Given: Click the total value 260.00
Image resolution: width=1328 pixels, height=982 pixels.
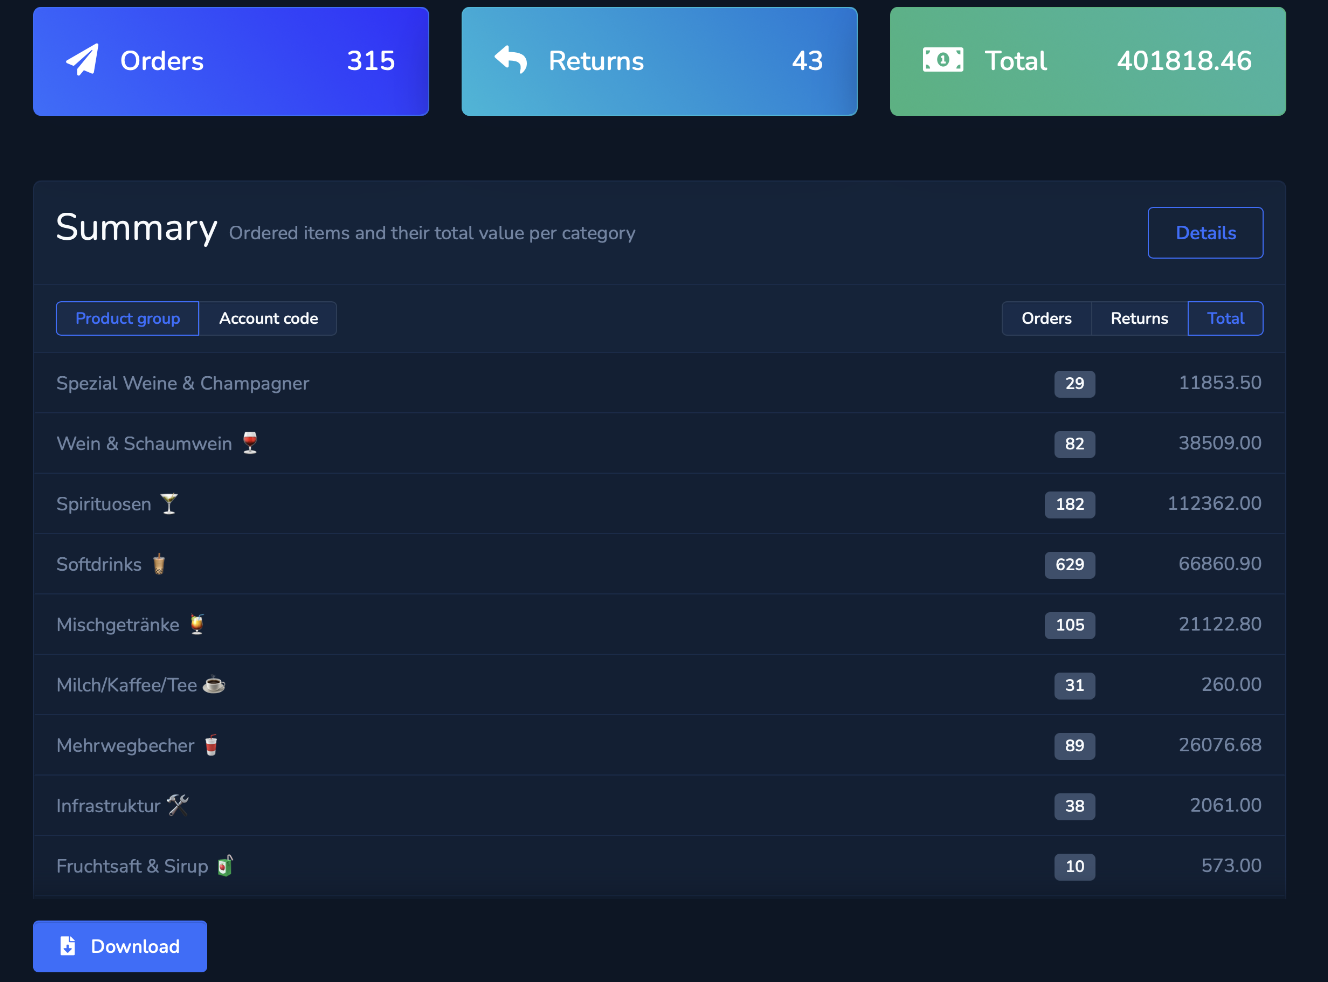Looking at the screenshot, I should click(x=1232, y=685).
